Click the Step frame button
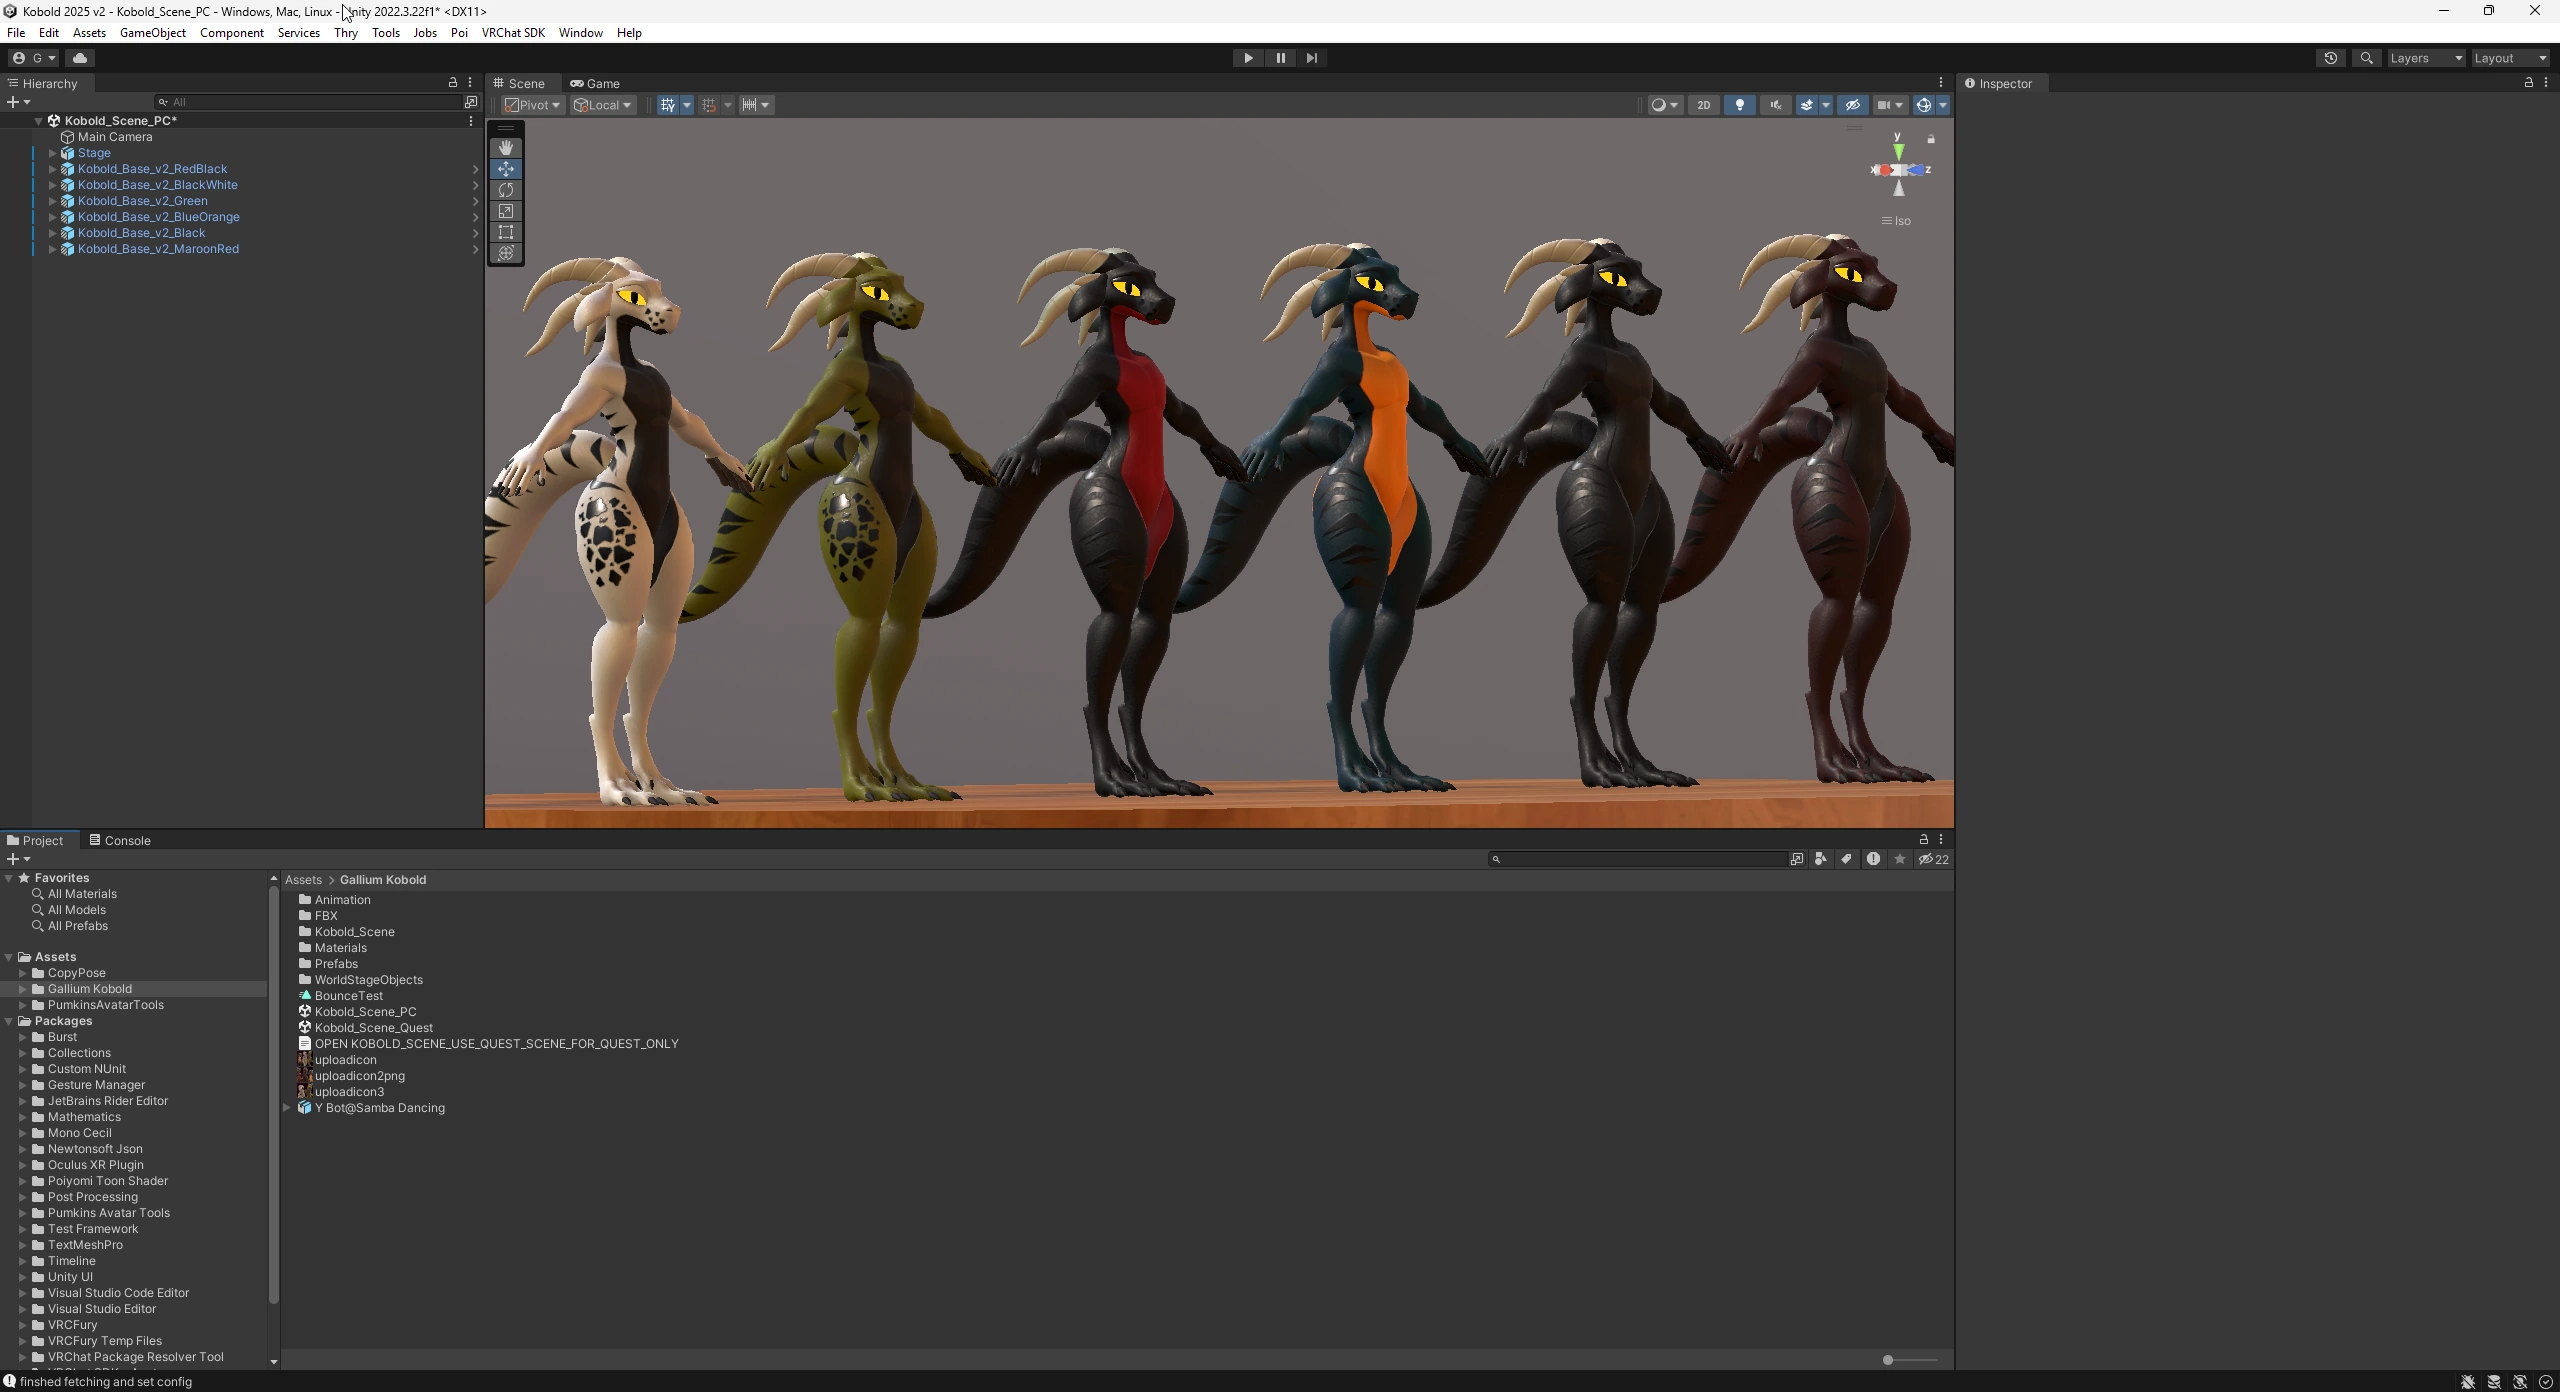 click(x=1312, y=58)
